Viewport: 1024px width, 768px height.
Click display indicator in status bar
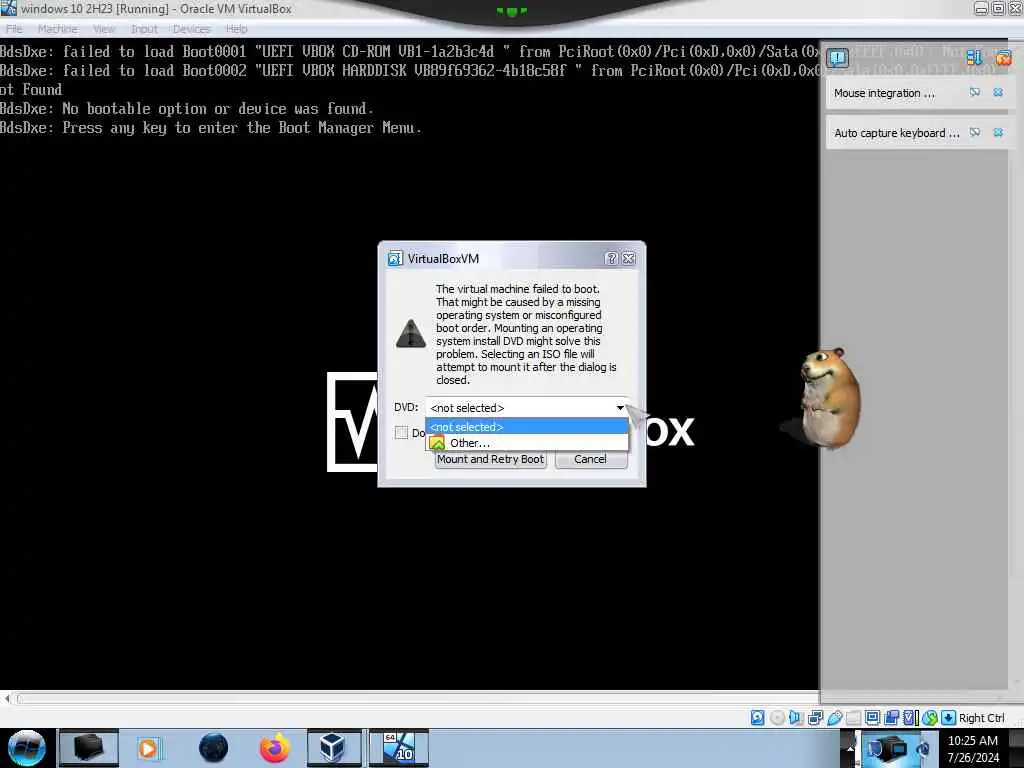[x=872, y=718]
